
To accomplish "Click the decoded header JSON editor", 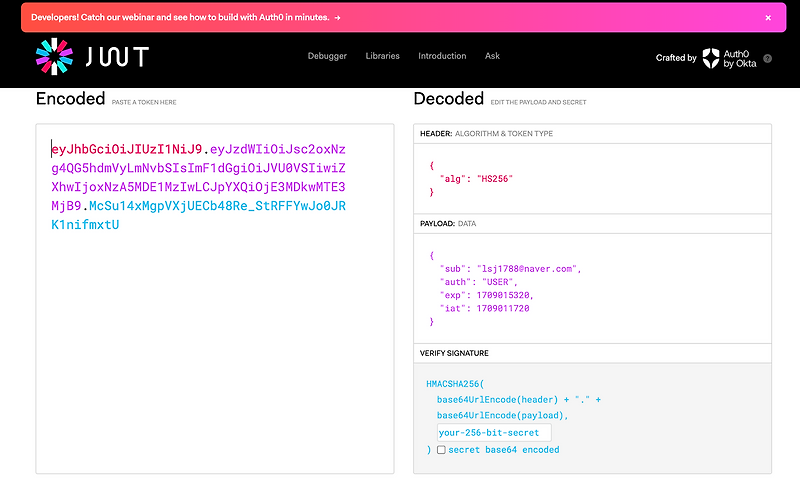I will coord(592,177).
